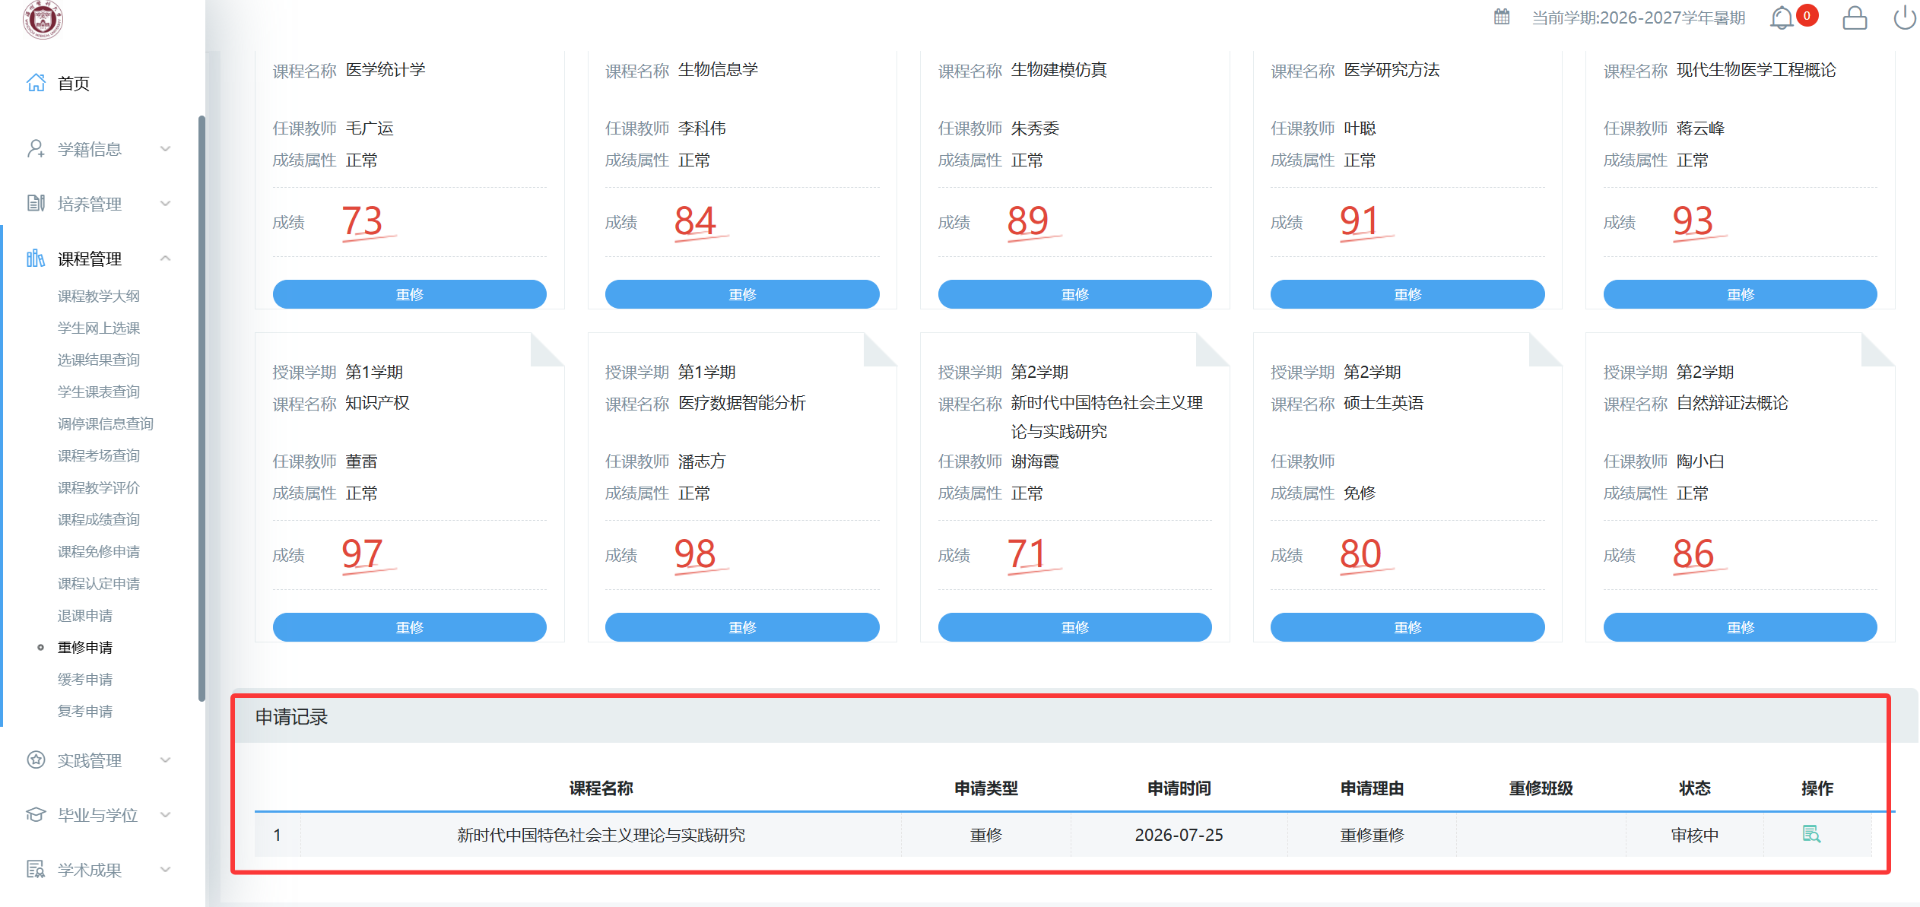Open 课程免修申请 submenu item
The width and height of the screenshot is (1920, 907).
coord(99,552)
